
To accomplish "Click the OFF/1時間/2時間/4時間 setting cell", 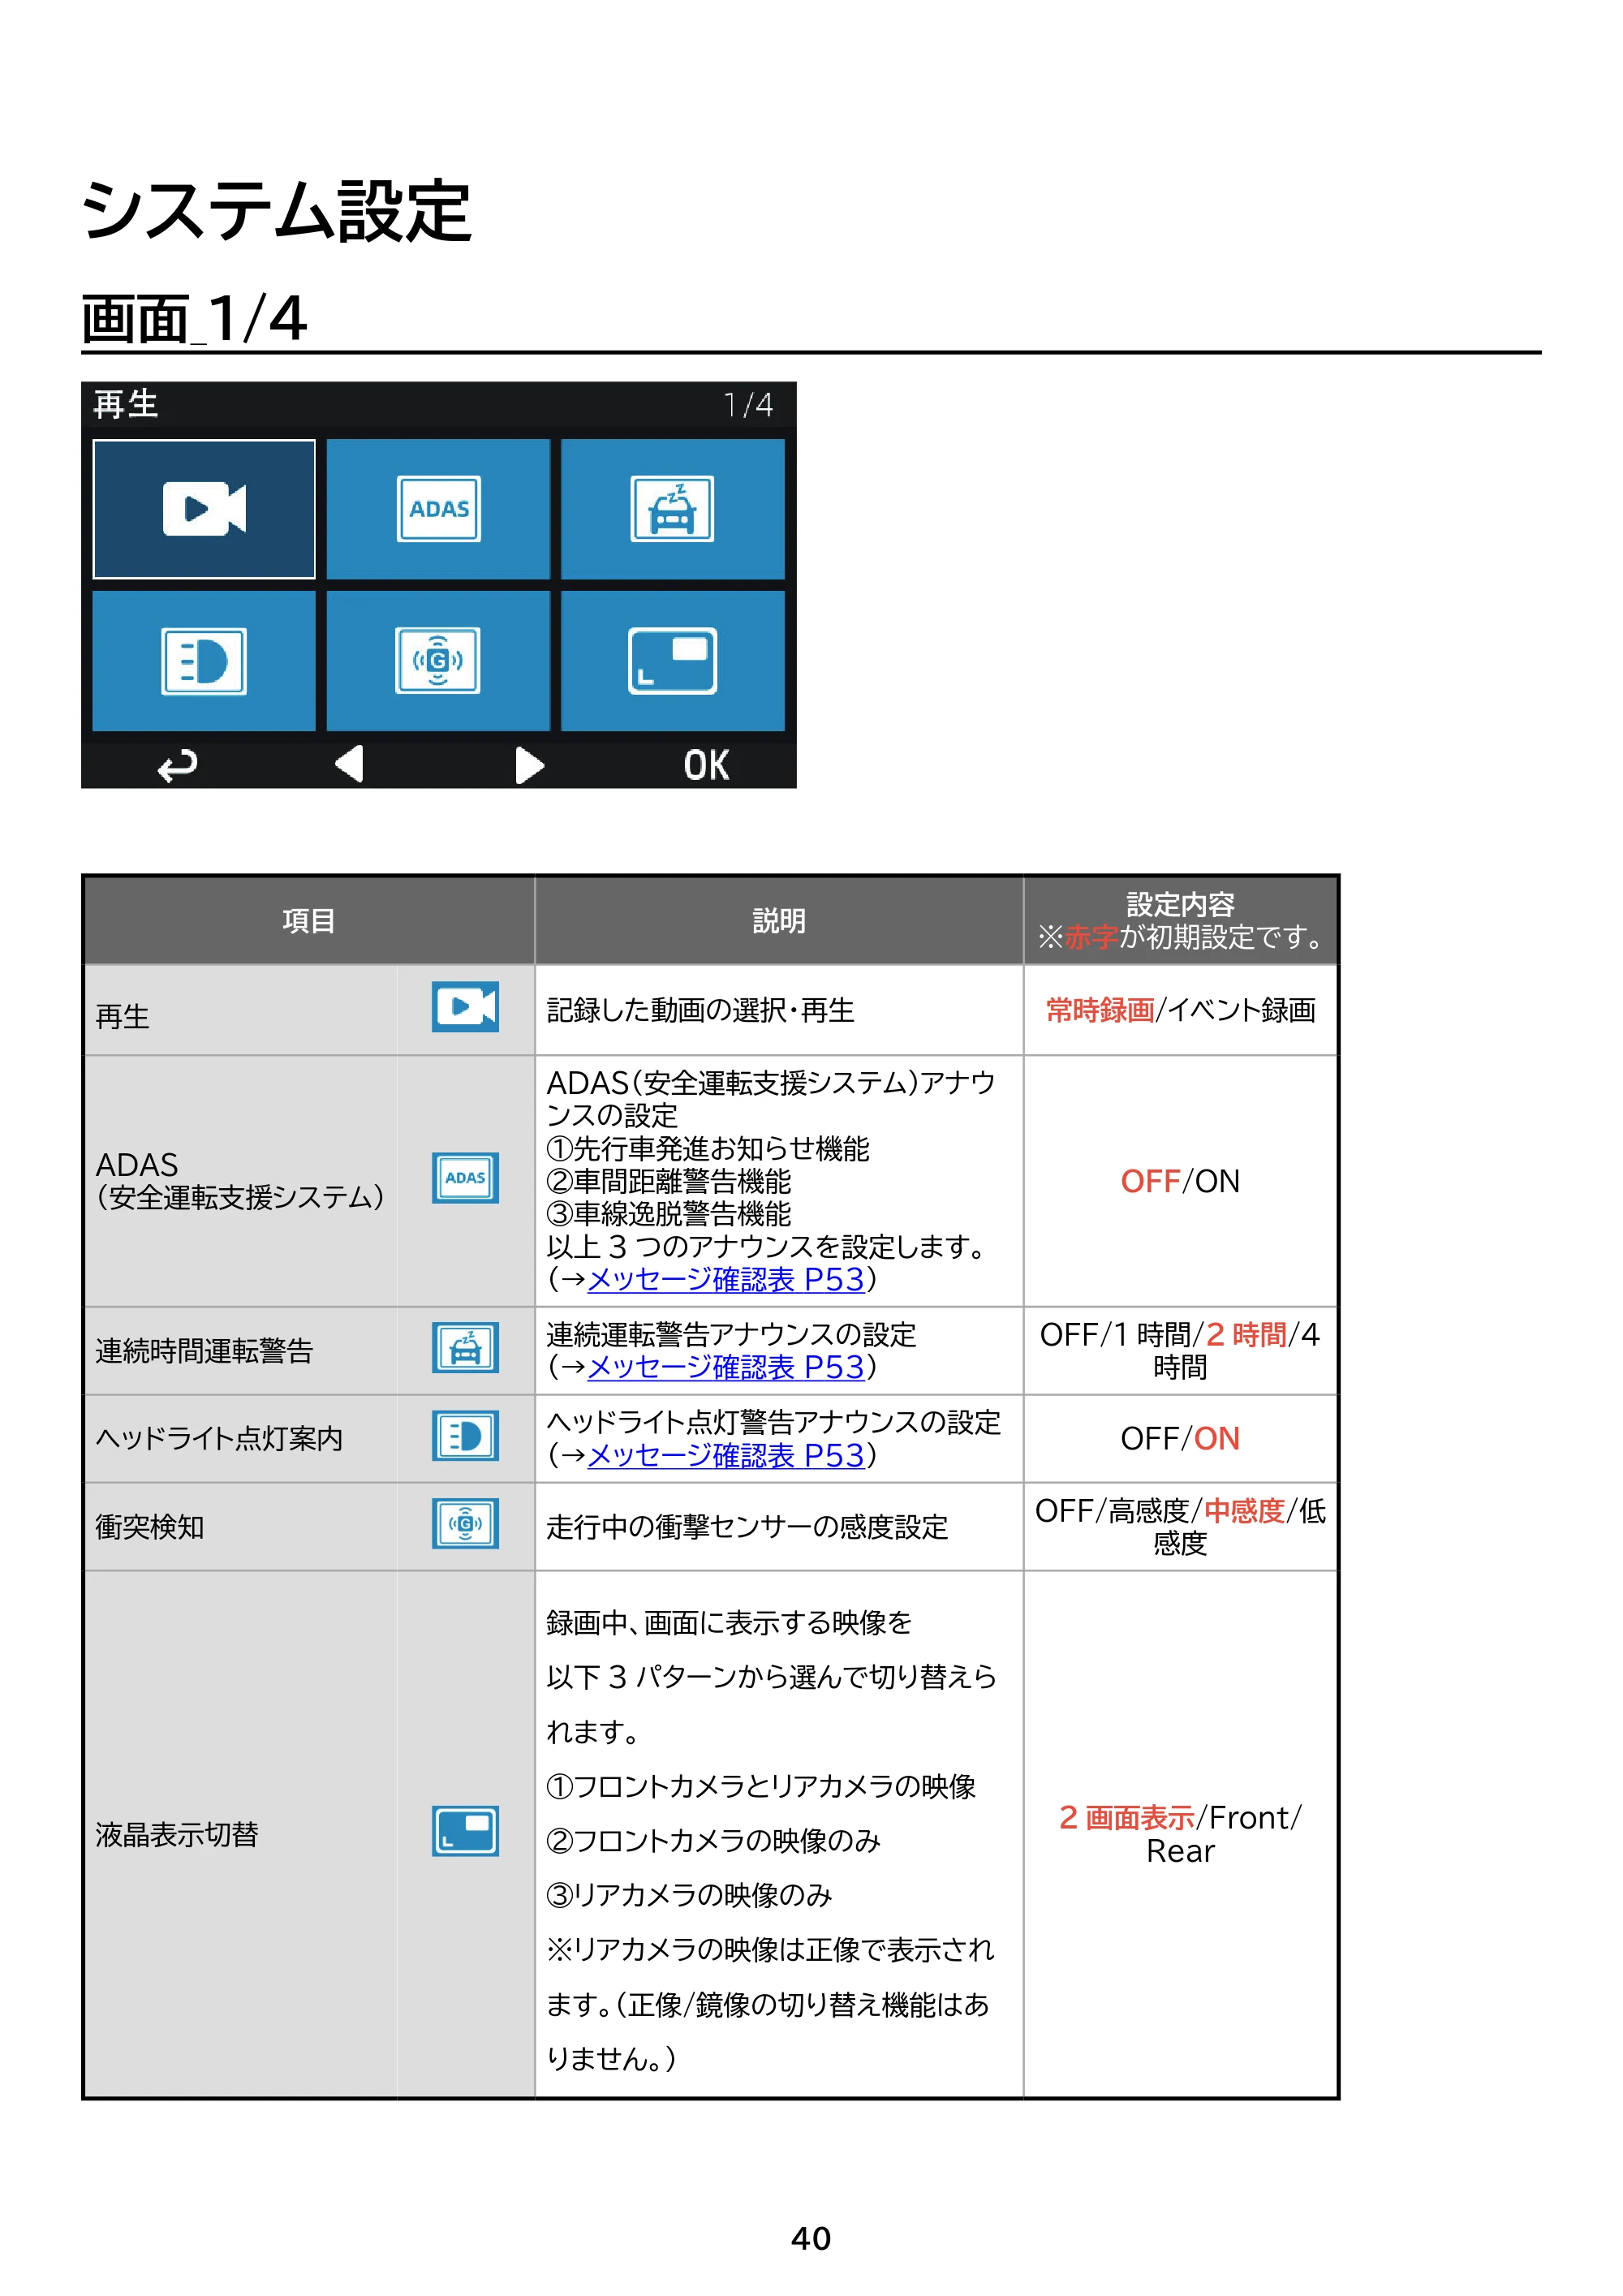I will [1180, 1351].
